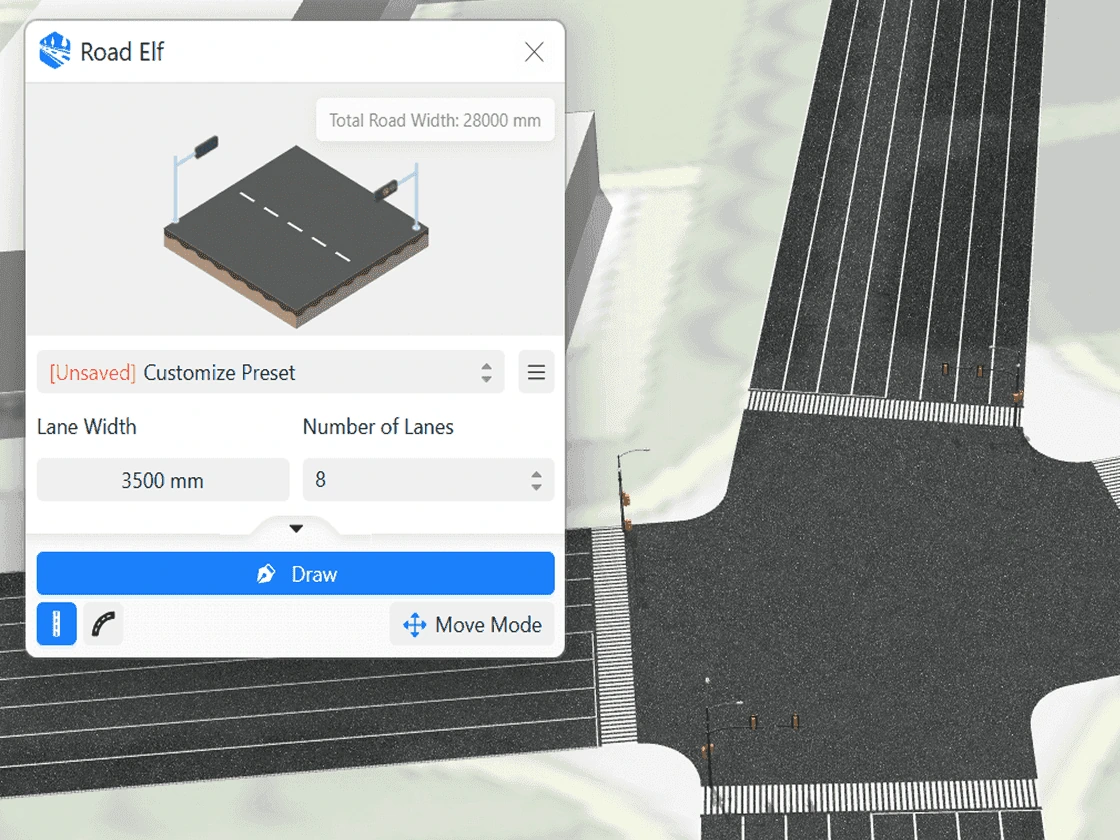1120x840 pixels.
Task: Activate Move Mode
Action: (472, 625)
